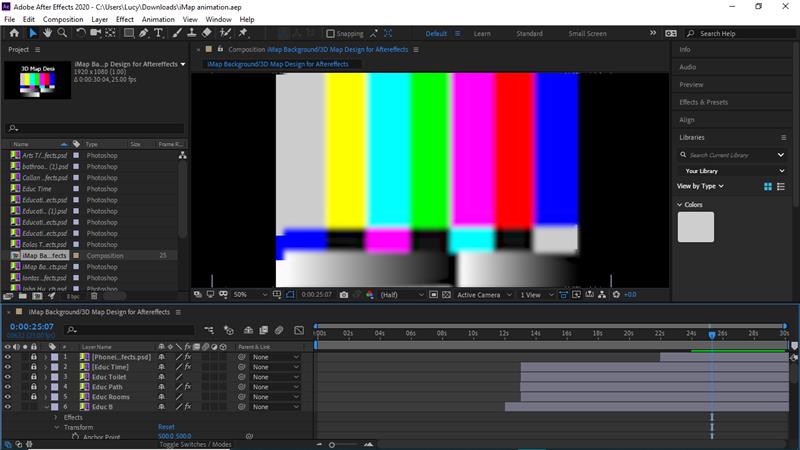Select the Rectangle shape tool
This screenshot has width=800, height=450.
point(129,33)
